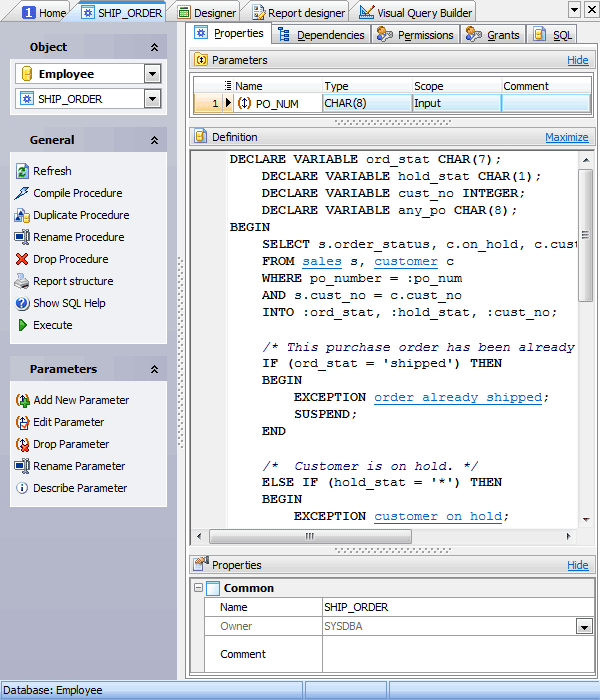Click the Comment field in Properties
Viewport: 600px width, 700px height.
456,654
